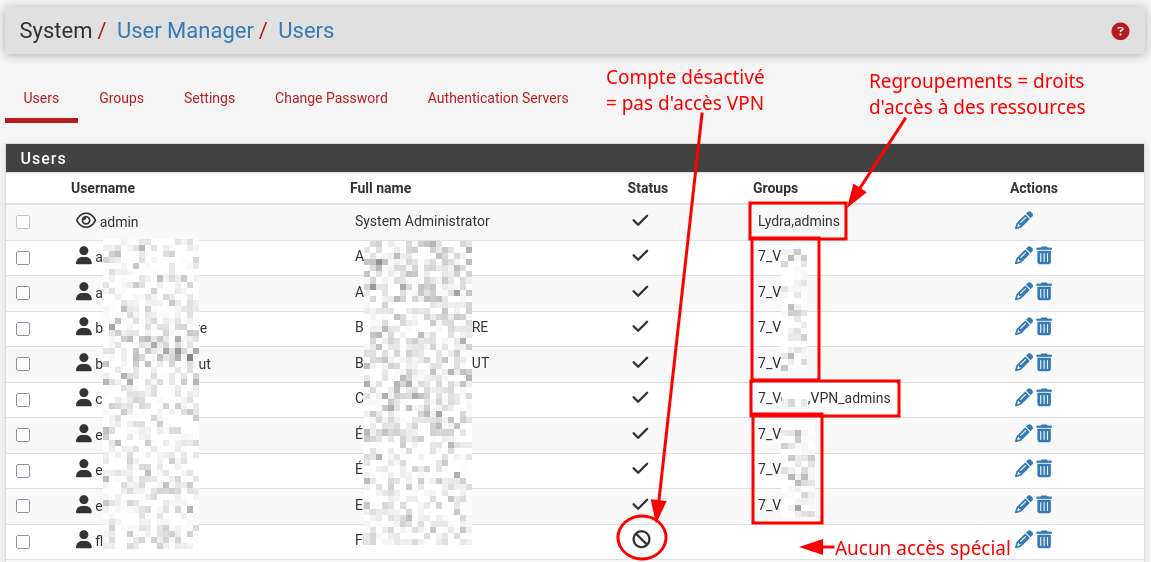1151x562 pixels.
Task: Edit the disabled user account
Action: (1024, 540)
